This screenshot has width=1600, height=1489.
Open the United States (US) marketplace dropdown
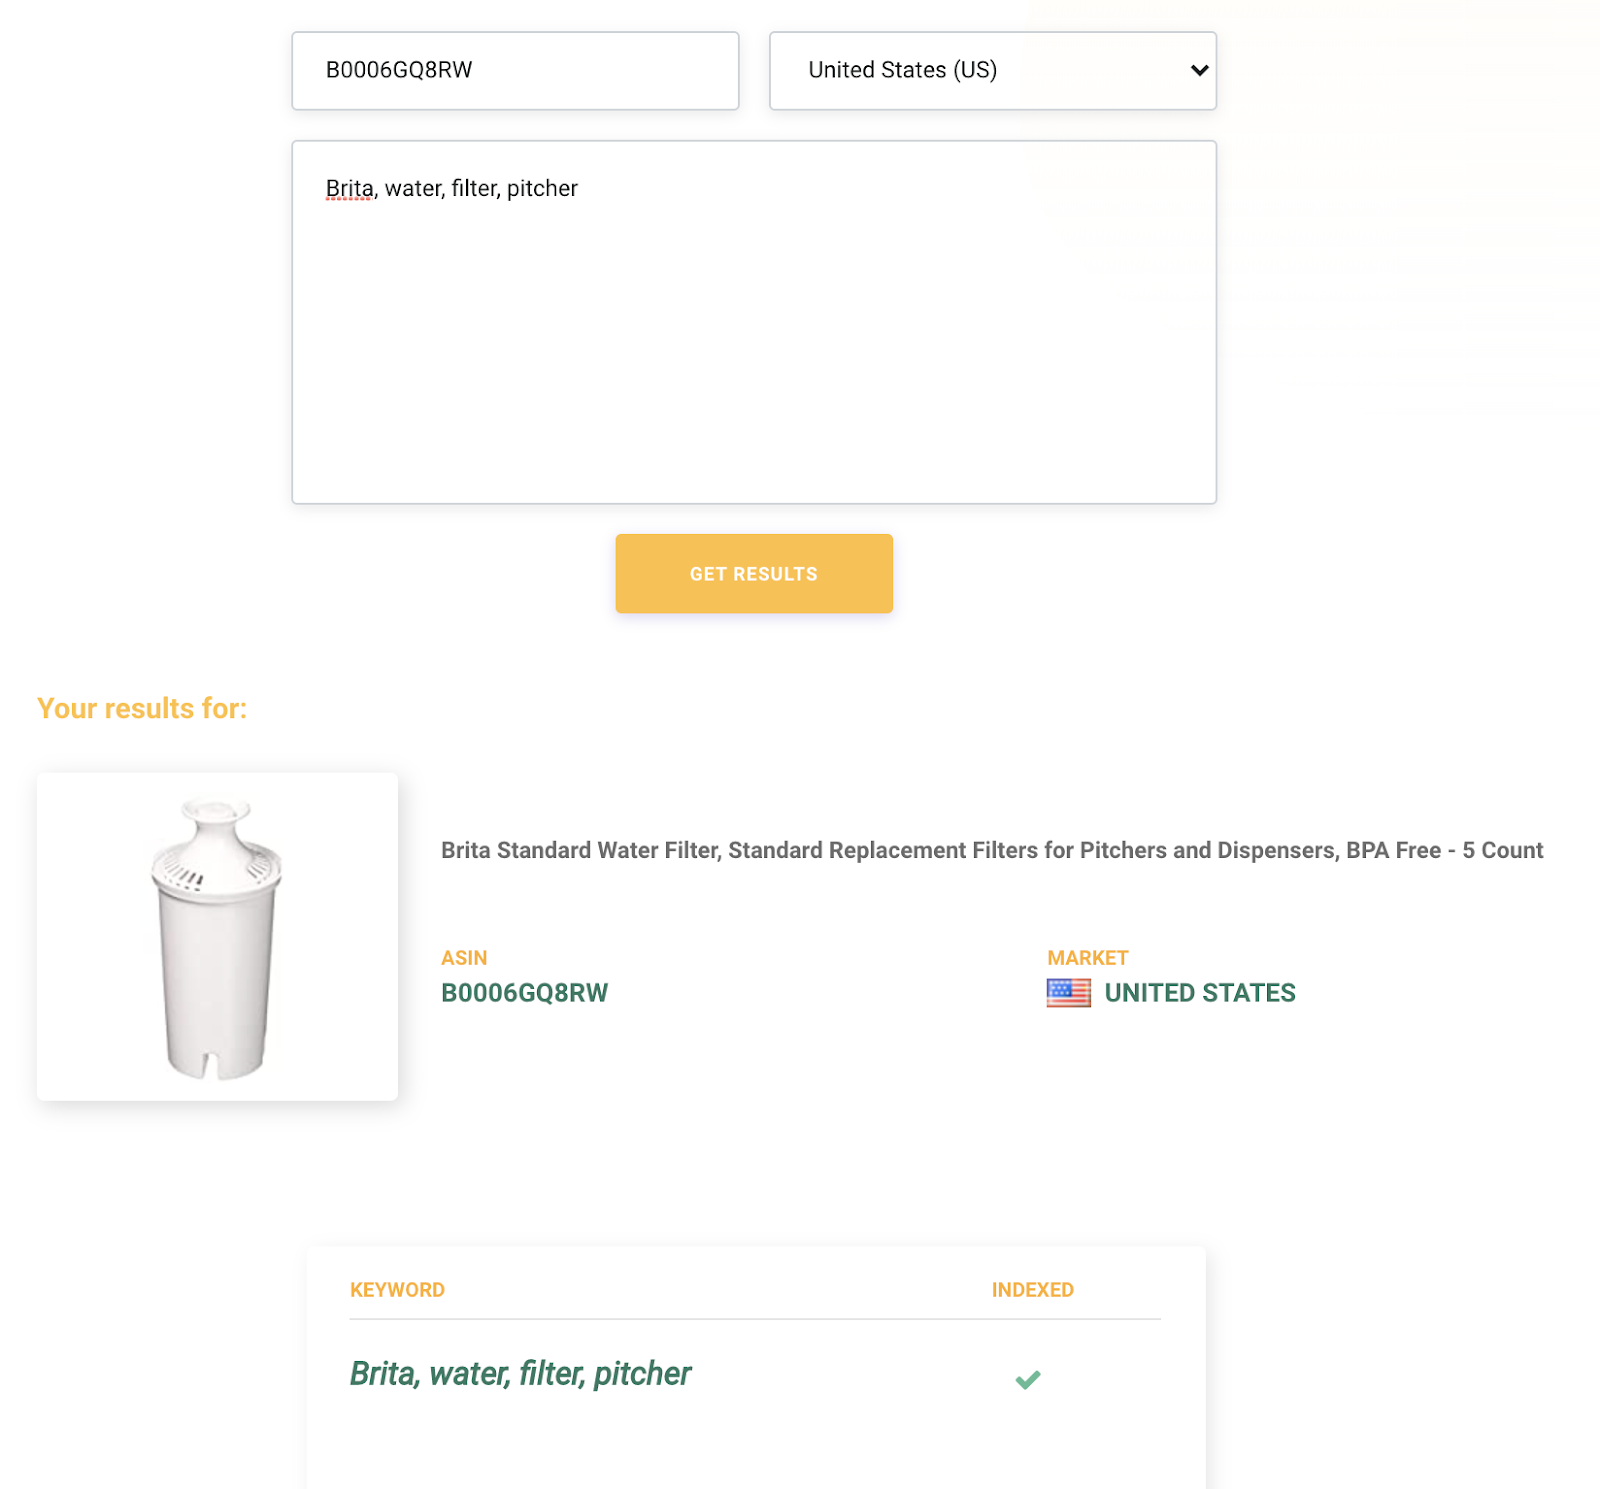coord(992,71)
